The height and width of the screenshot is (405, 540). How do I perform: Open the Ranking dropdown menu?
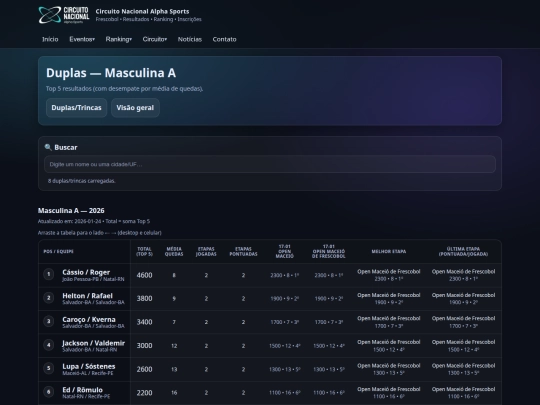point(118,39)
